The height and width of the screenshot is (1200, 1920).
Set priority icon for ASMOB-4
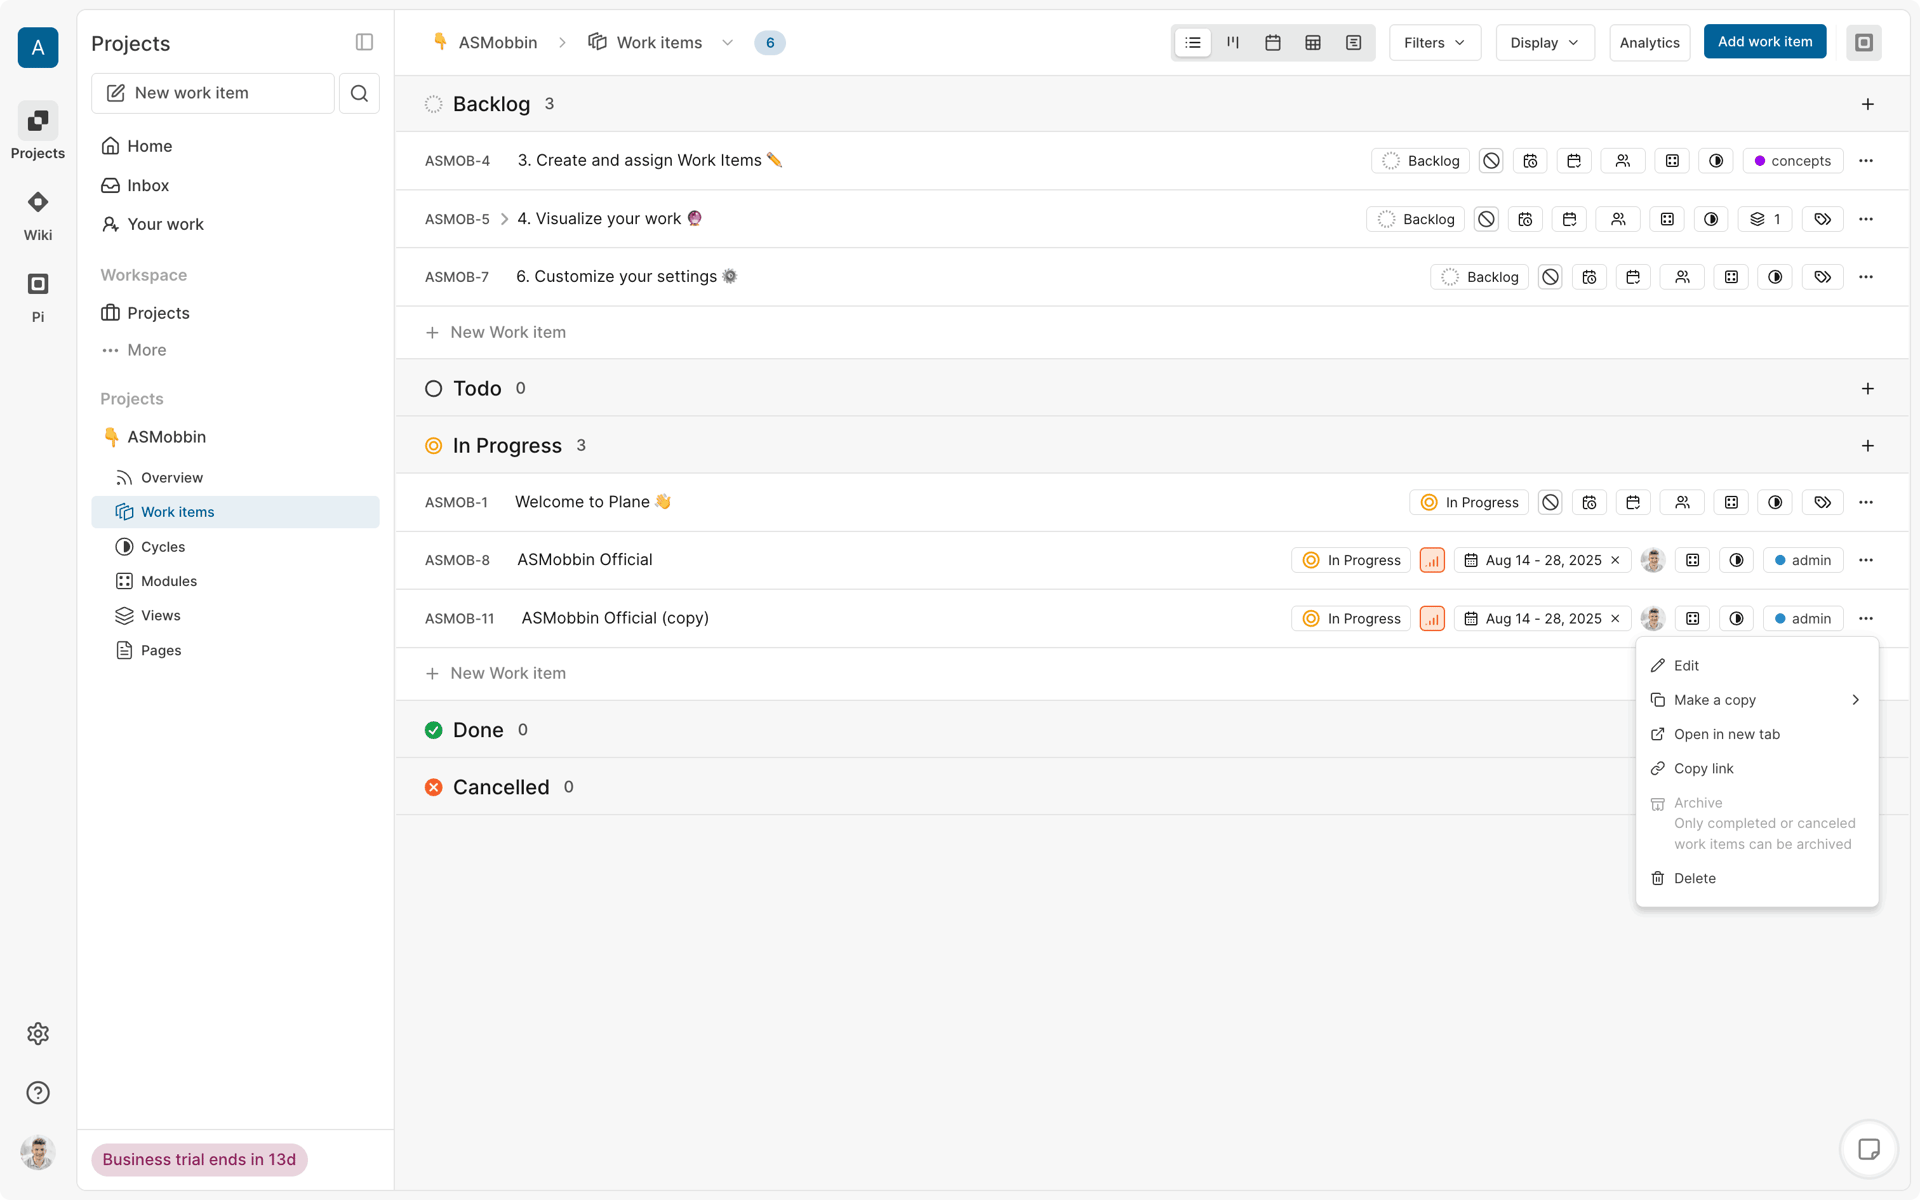click(1491, 161)
